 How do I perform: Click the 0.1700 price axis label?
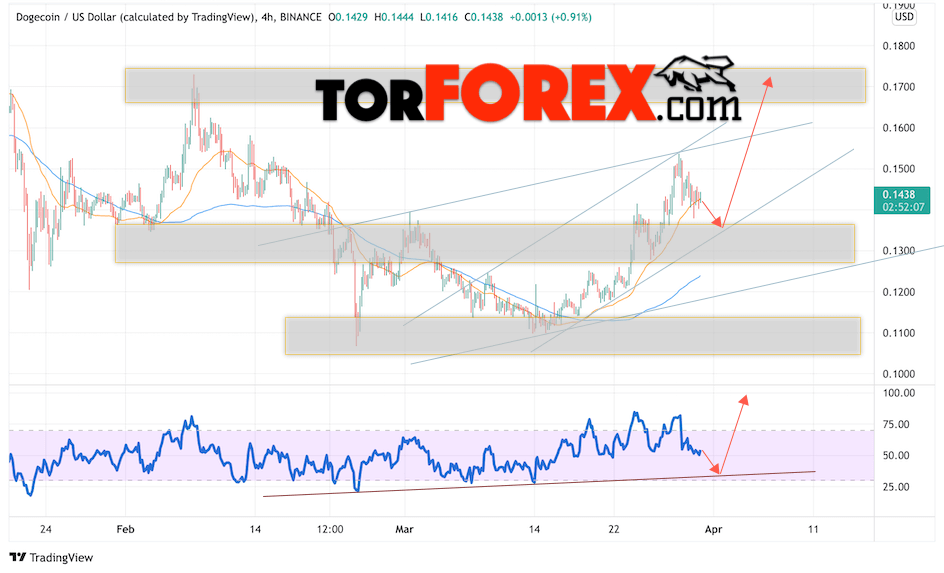(x=898, y=87)
